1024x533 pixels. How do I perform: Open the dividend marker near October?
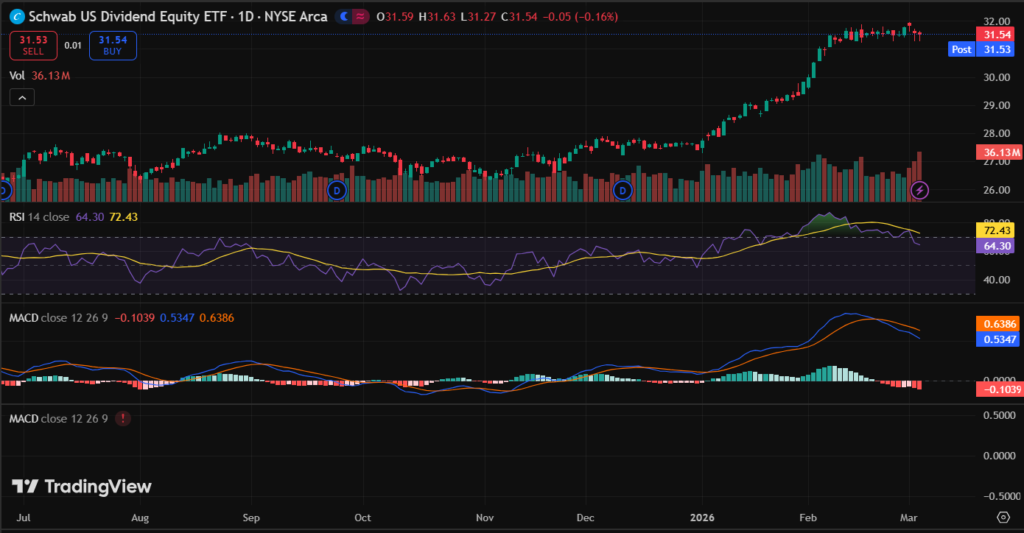click(x=336, y=190)
